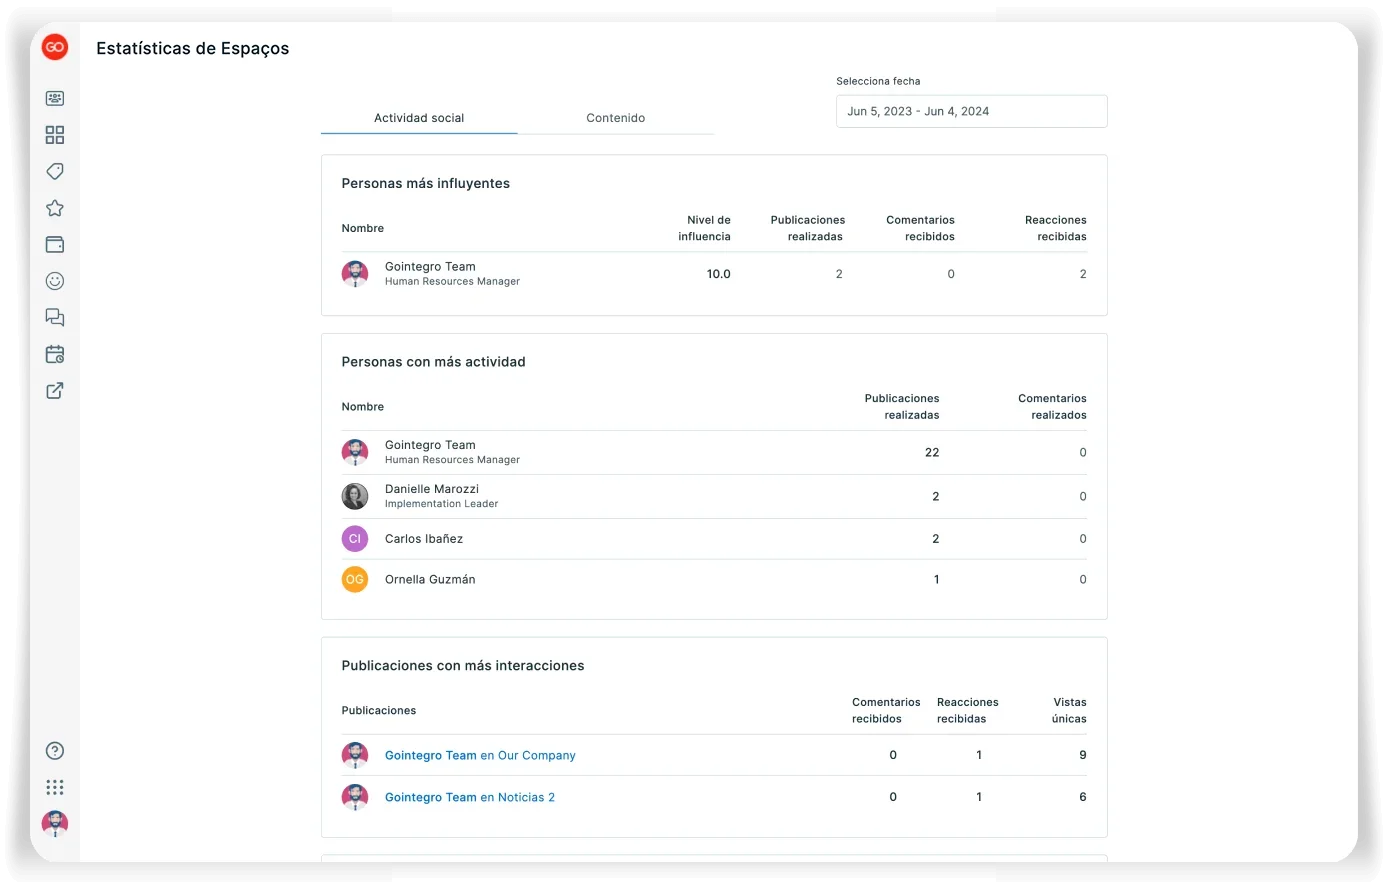Select Danielle Marozzi name text
The image size is (1388, 890).
point(432,489)
